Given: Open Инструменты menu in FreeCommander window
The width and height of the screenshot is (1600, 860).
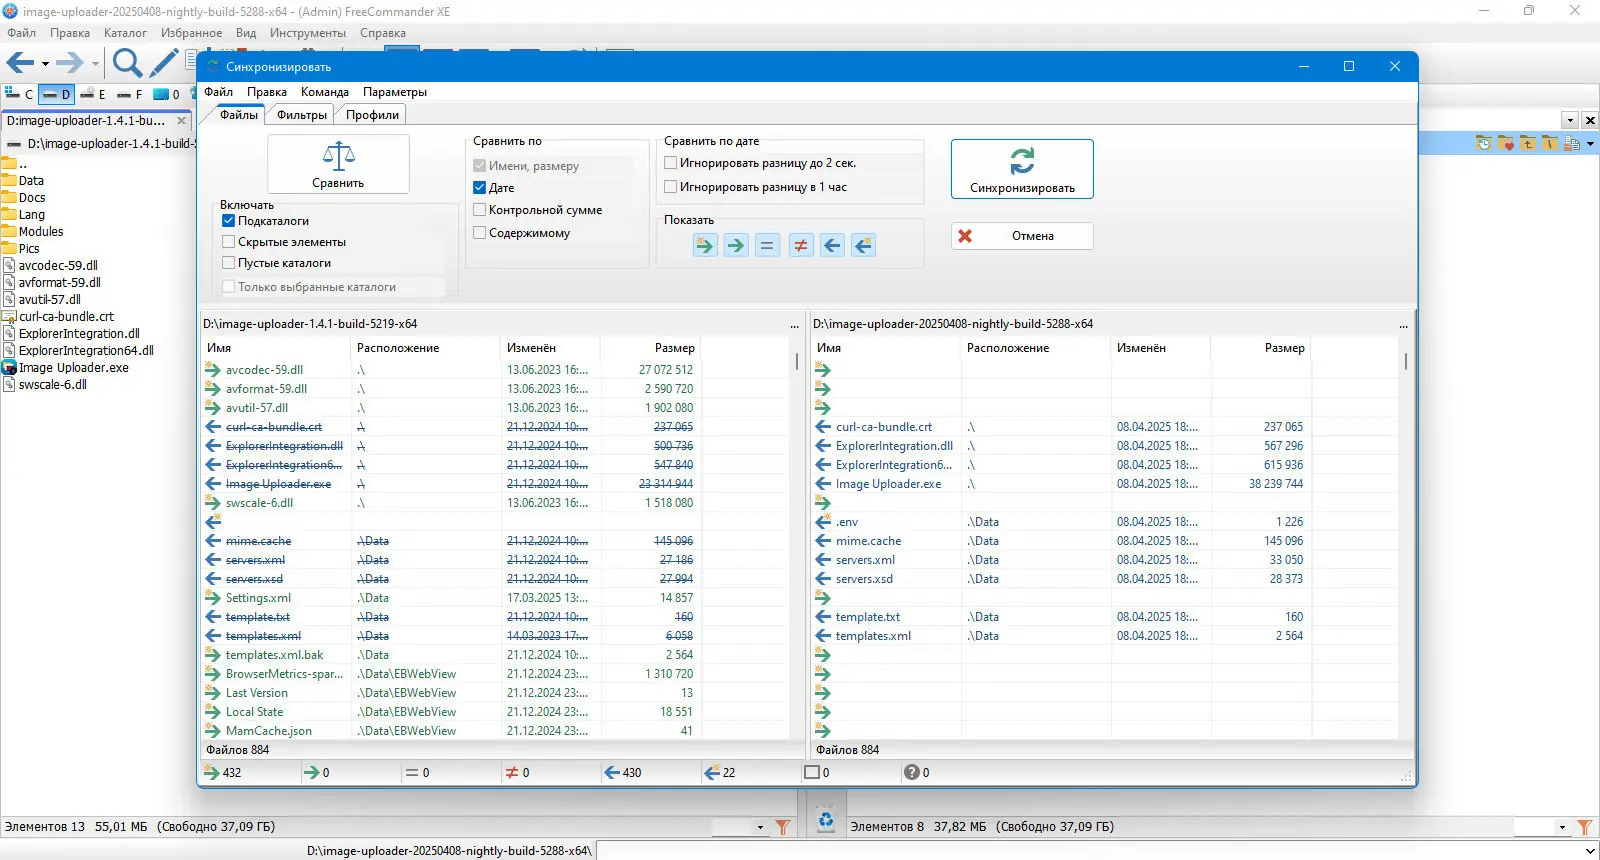Looking at the screenshot, I should coord(308,33).
